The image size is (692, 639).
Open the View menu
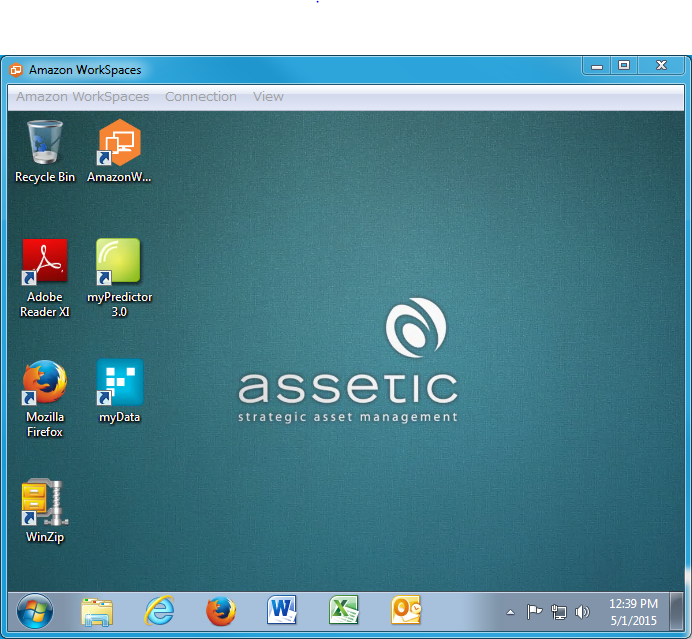coord(268,97)
